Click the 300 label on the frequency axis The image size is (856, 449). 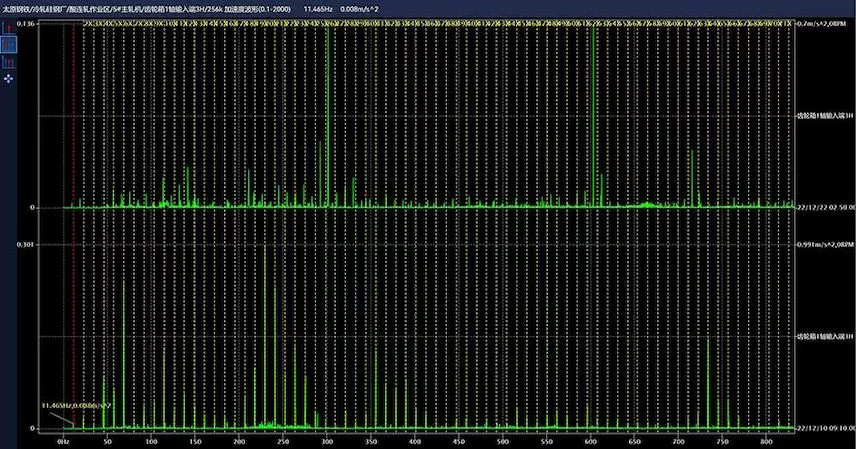(327, 440)
